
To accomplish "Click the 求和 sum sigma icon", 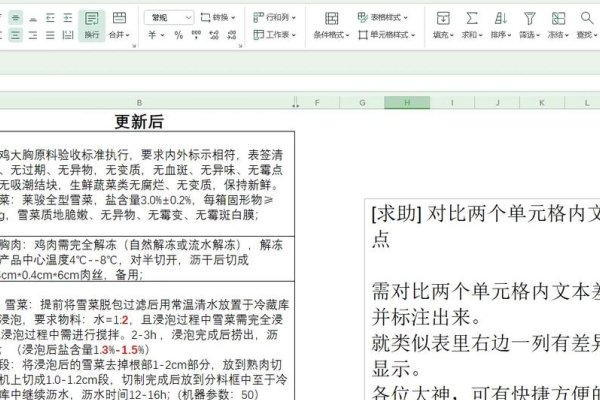I will (x=471, y=18).
